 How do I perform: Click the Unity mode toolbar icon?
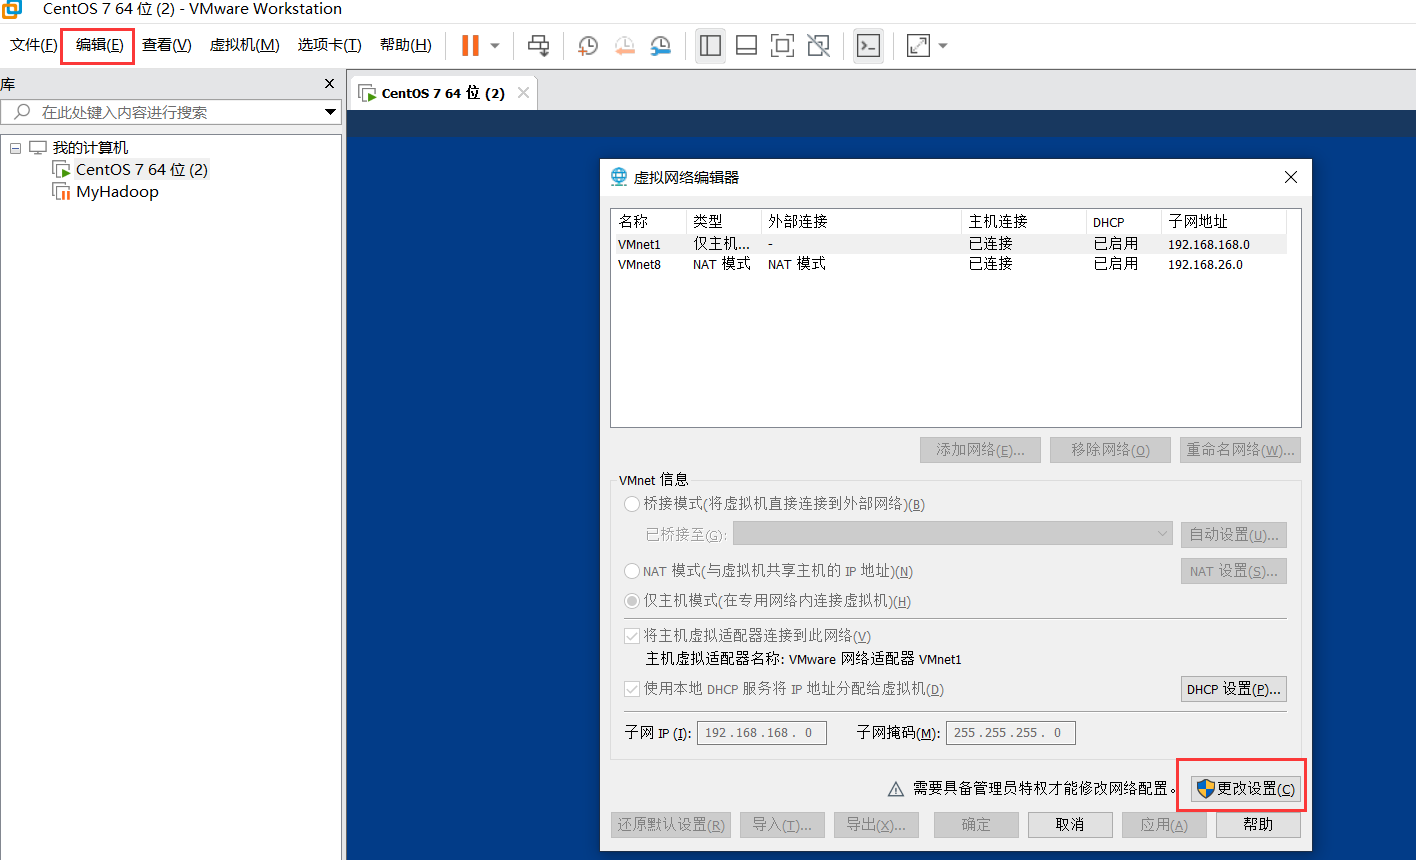pyautogui.click(x=818, y=46)
